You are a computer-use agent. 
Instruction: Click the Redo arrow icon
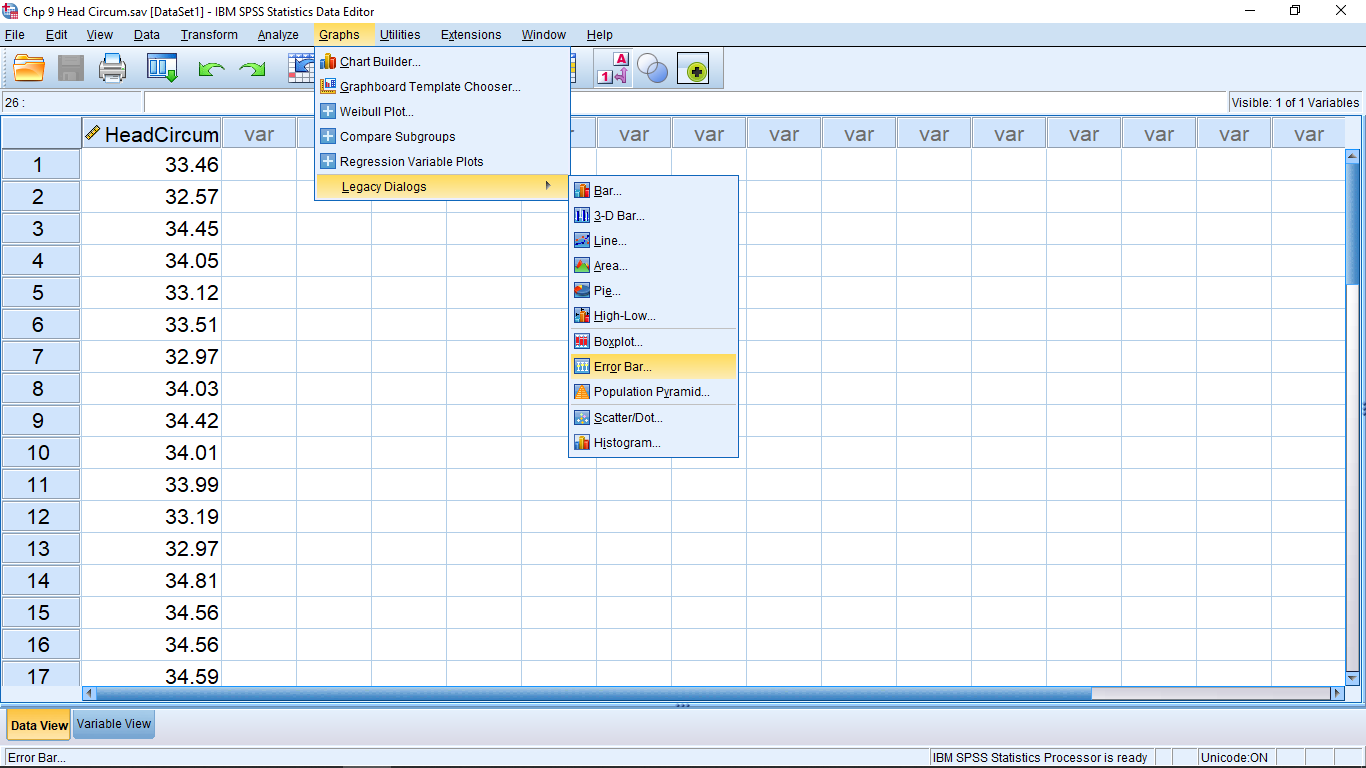pyautogui.click(x=252, y=69)
